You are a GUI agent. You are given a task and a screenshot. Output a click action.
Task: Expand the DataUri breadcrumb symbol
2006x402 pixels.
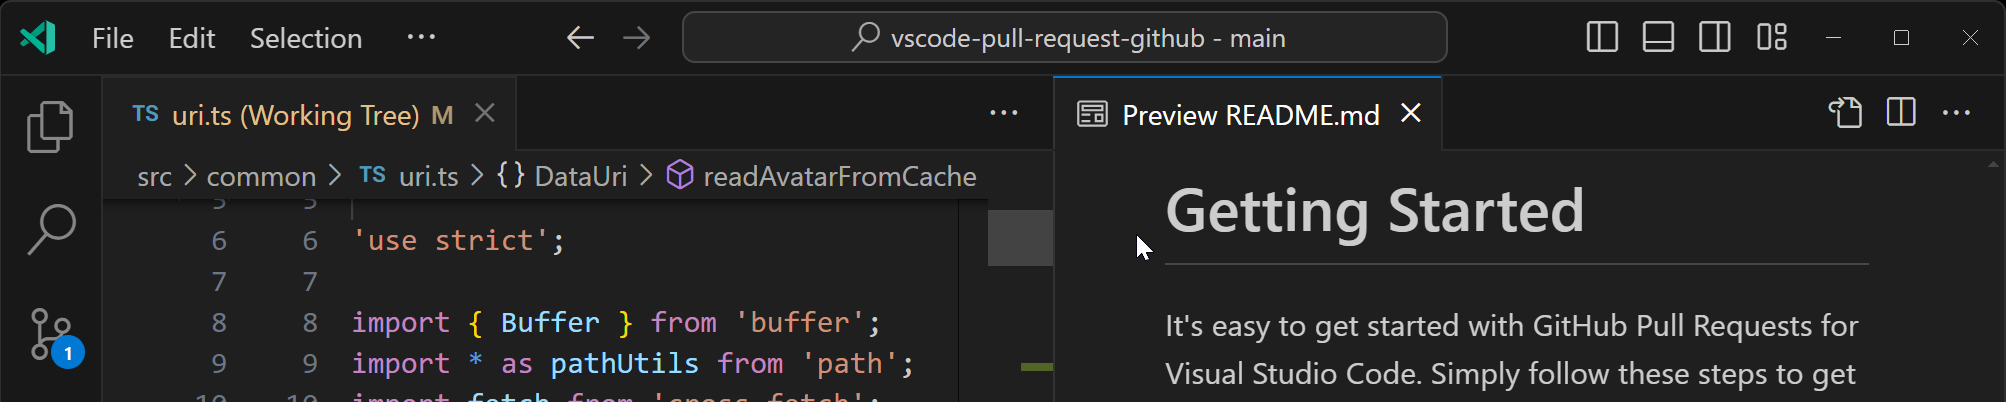click(580, 177)
